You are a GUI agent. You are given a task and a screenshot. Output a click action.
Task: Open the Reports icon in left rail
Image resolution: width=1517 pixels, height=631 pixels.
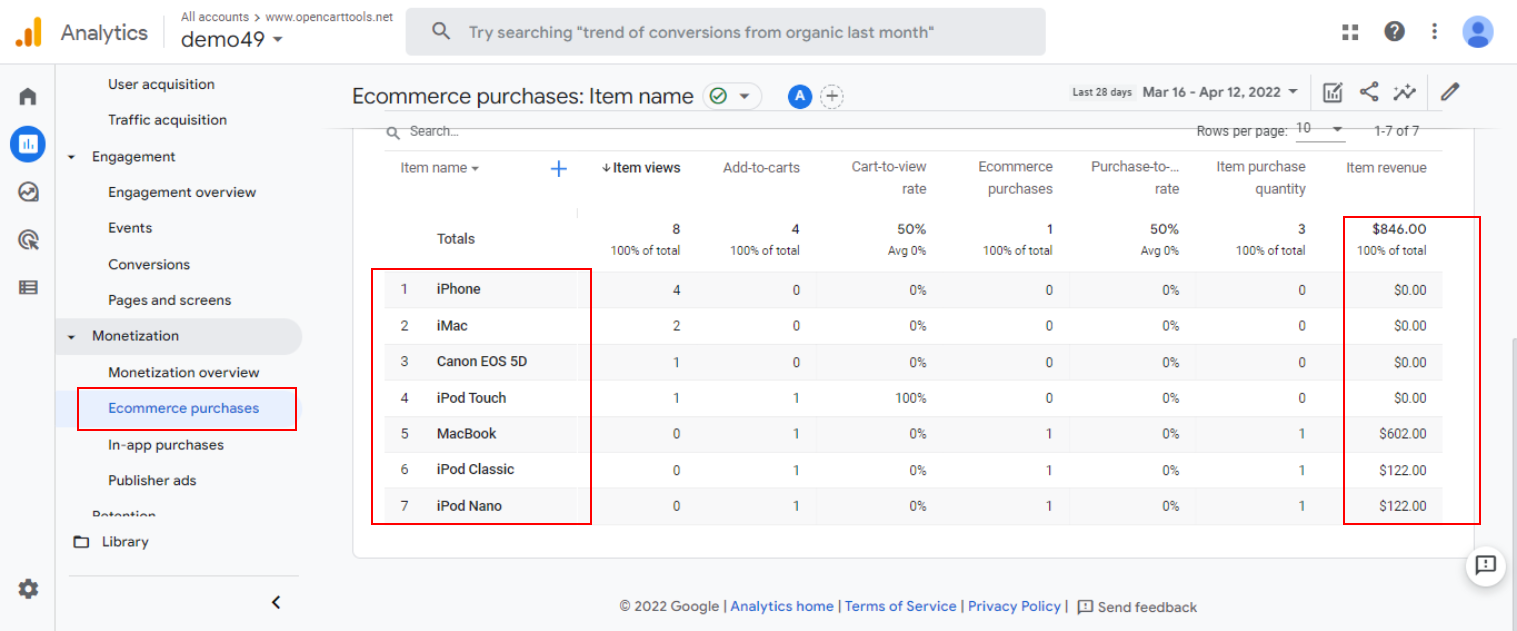tap(28, 144)
